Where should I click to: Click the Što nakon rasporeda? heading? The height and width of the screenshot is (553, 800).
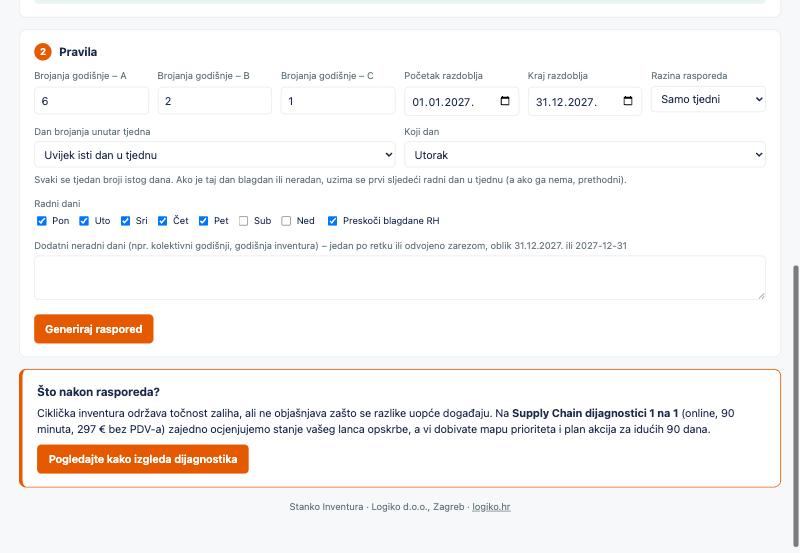[98, 392]
